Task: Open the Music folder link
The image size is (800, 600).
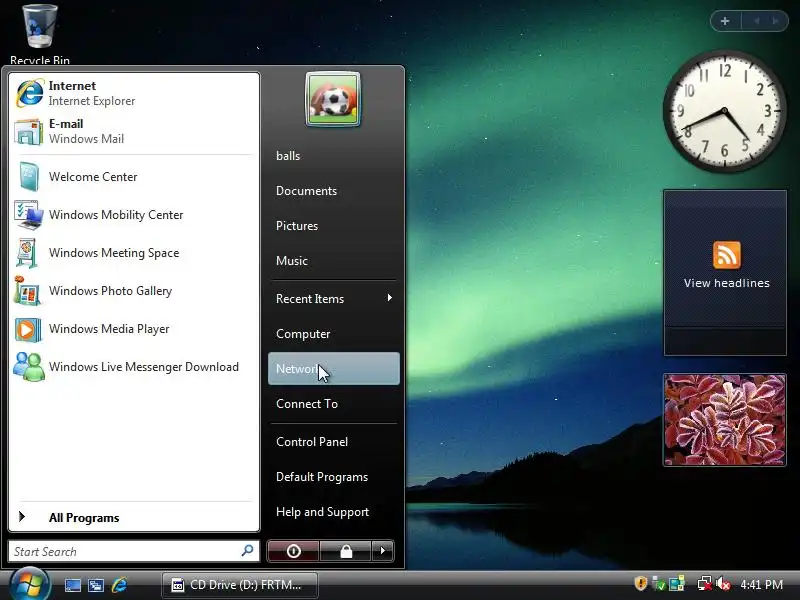Action: tap(334, 261)
